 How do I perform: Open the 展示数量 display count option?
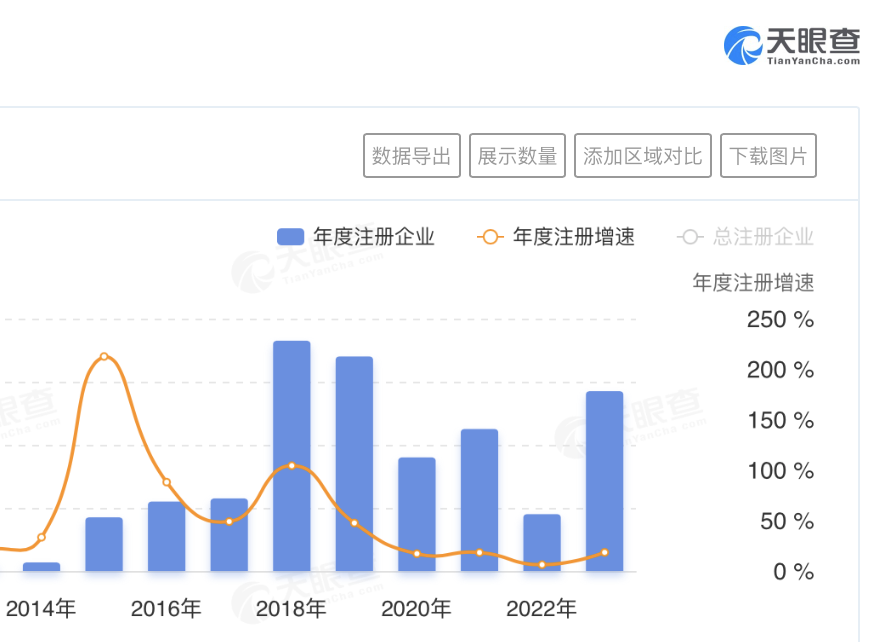tap(517, 156)
